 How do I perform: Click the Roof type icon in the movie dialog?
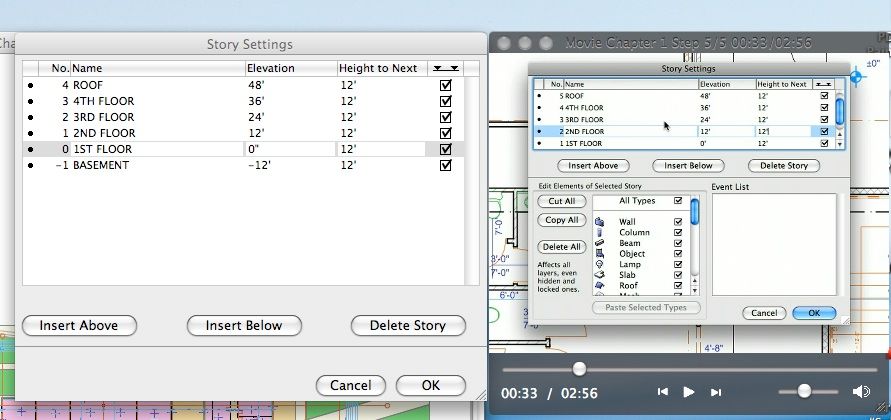pos(599,285)
